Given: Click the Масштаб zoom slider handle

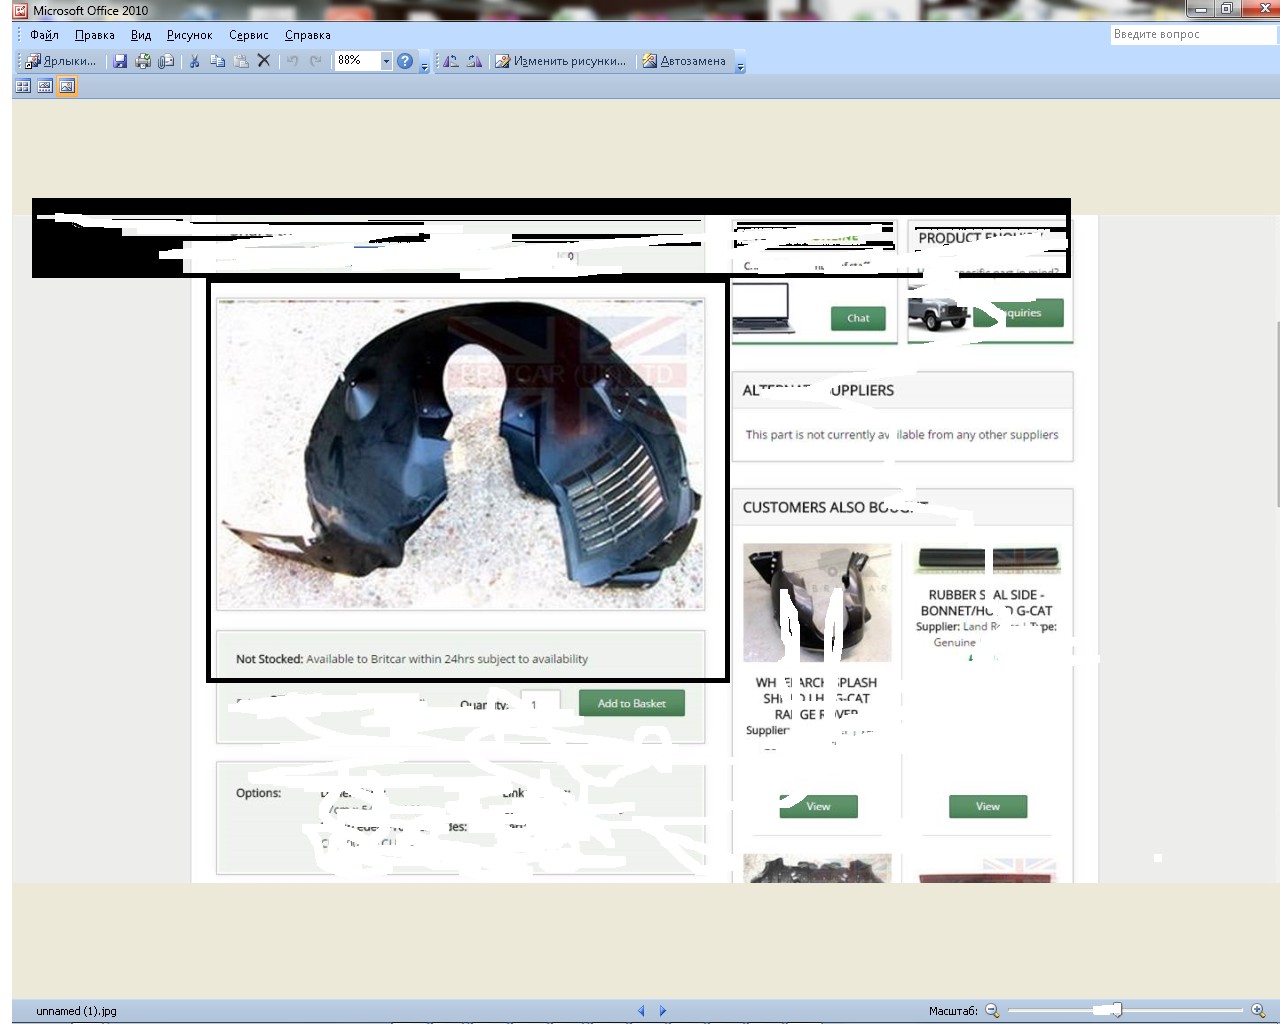Looking at the screenshot, I should (x=1117, y=1010).
